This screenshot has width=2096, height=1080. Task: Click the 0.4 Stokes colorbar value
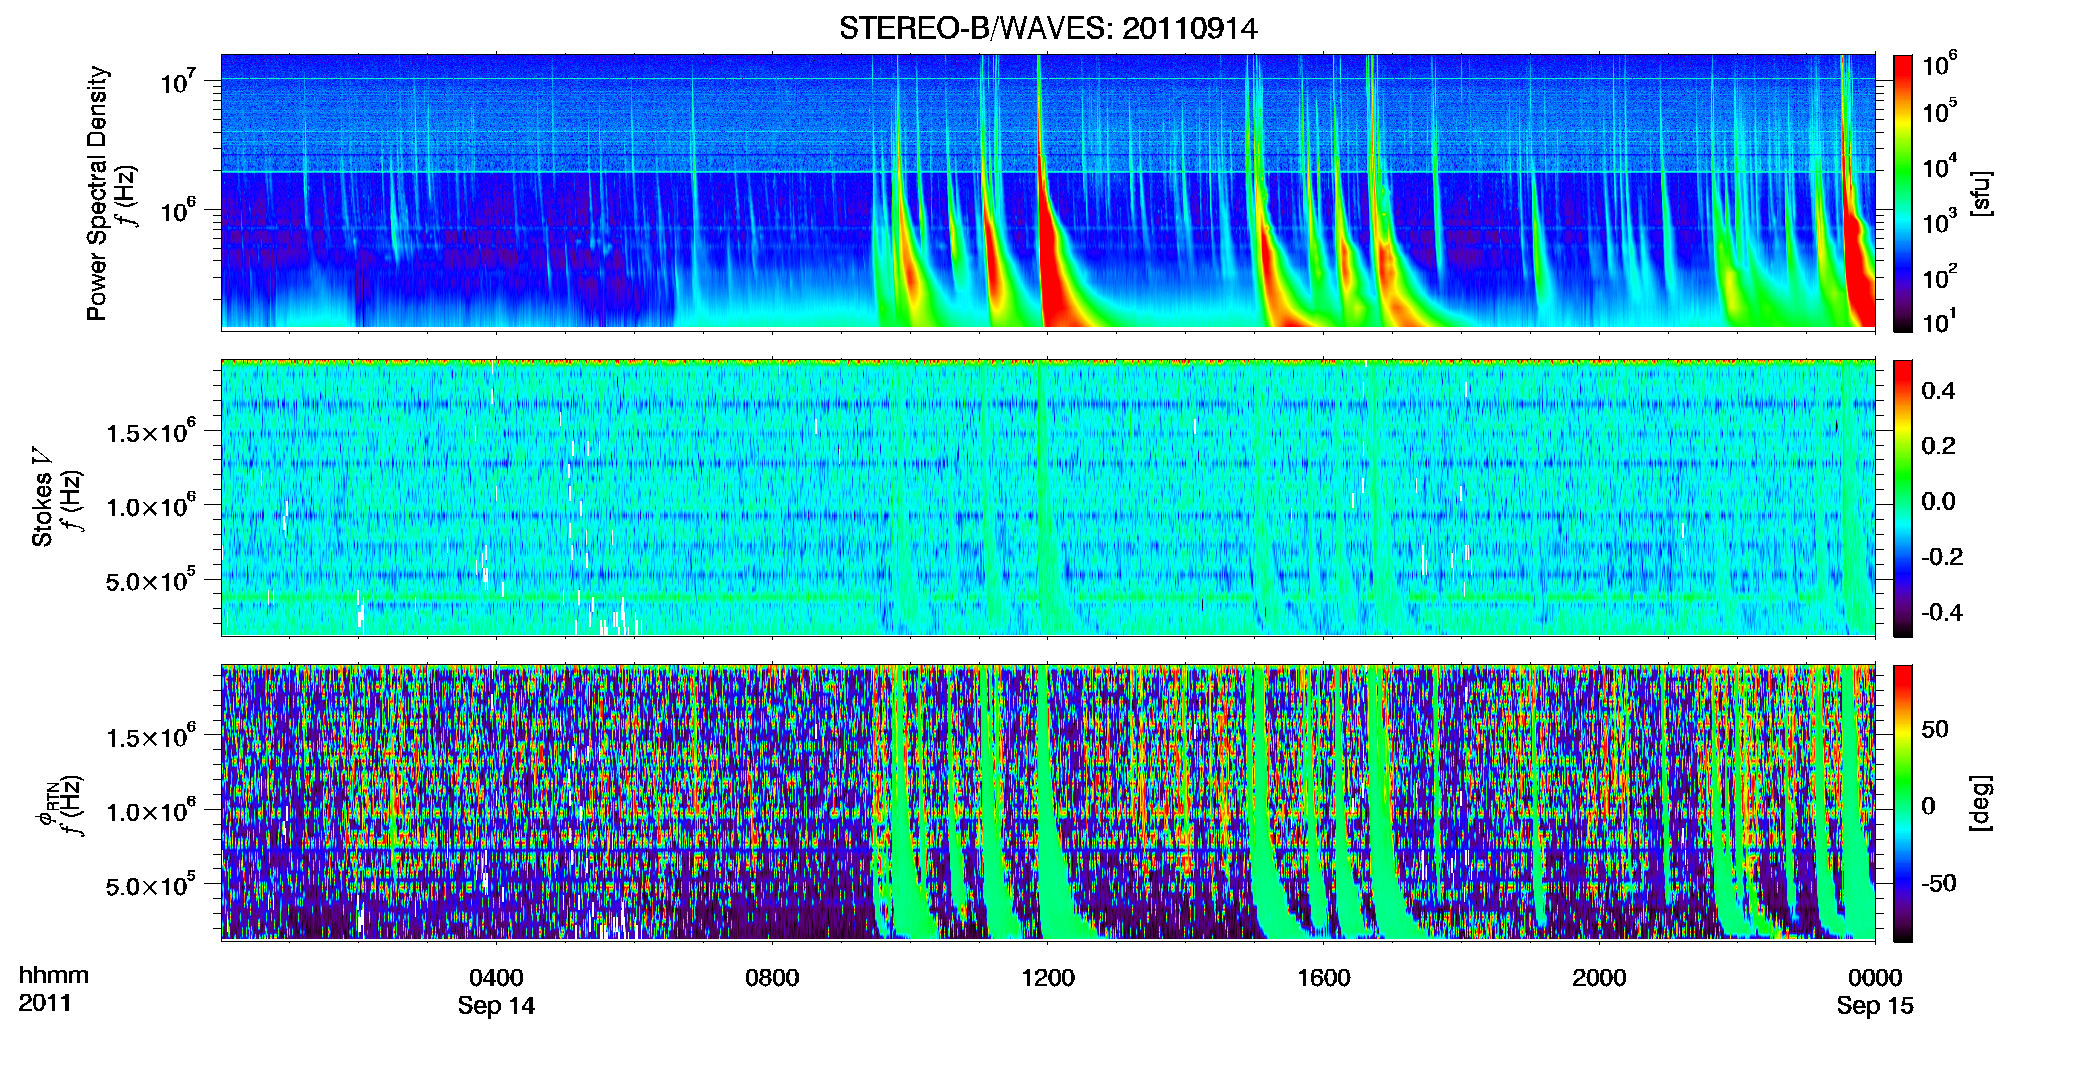pyautogui.click(x=1938, y=391)
